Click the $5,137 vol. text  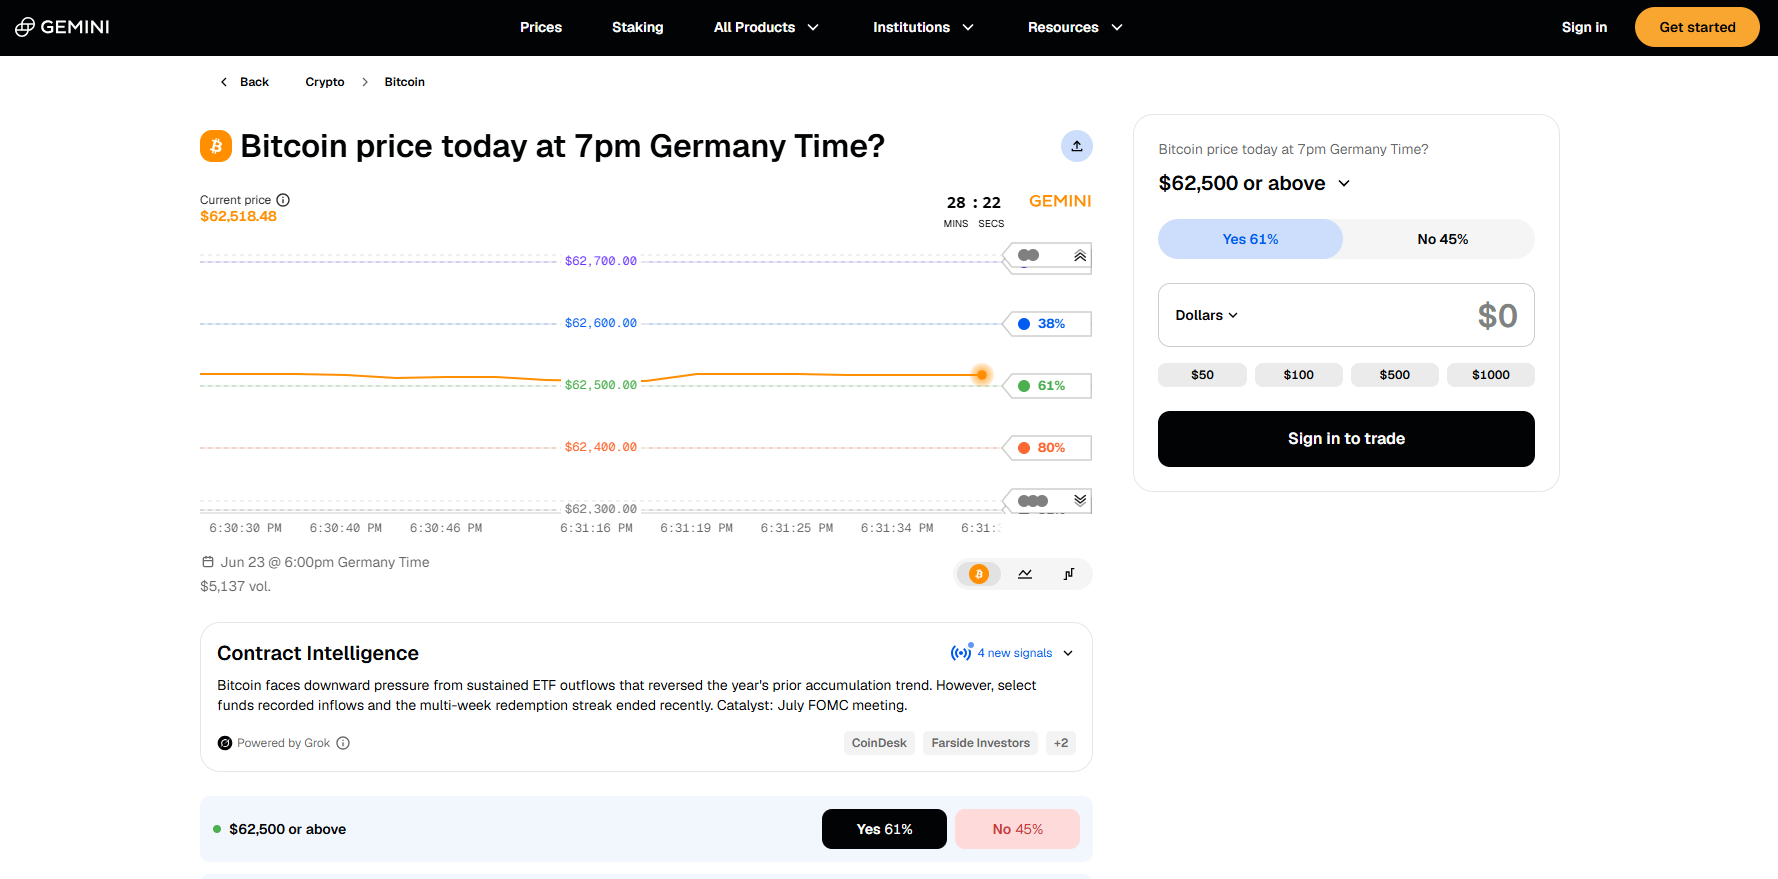coord(235,586)
